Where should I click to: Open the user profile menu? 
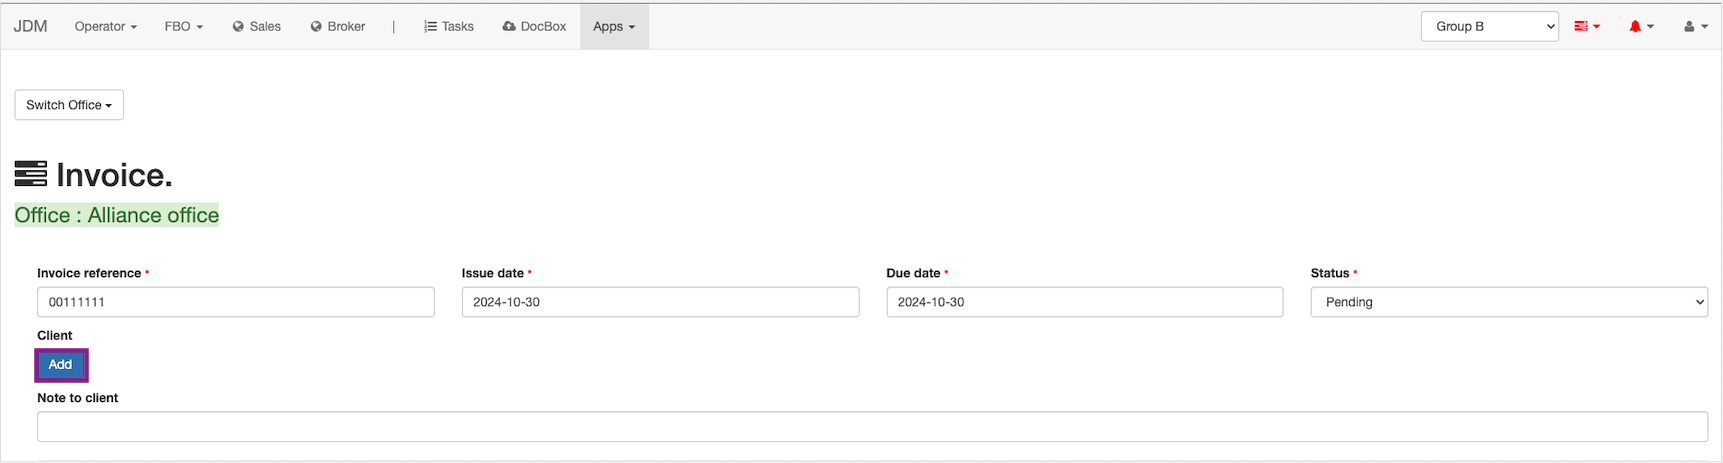pyautogui.click(x=1695, y=27)
